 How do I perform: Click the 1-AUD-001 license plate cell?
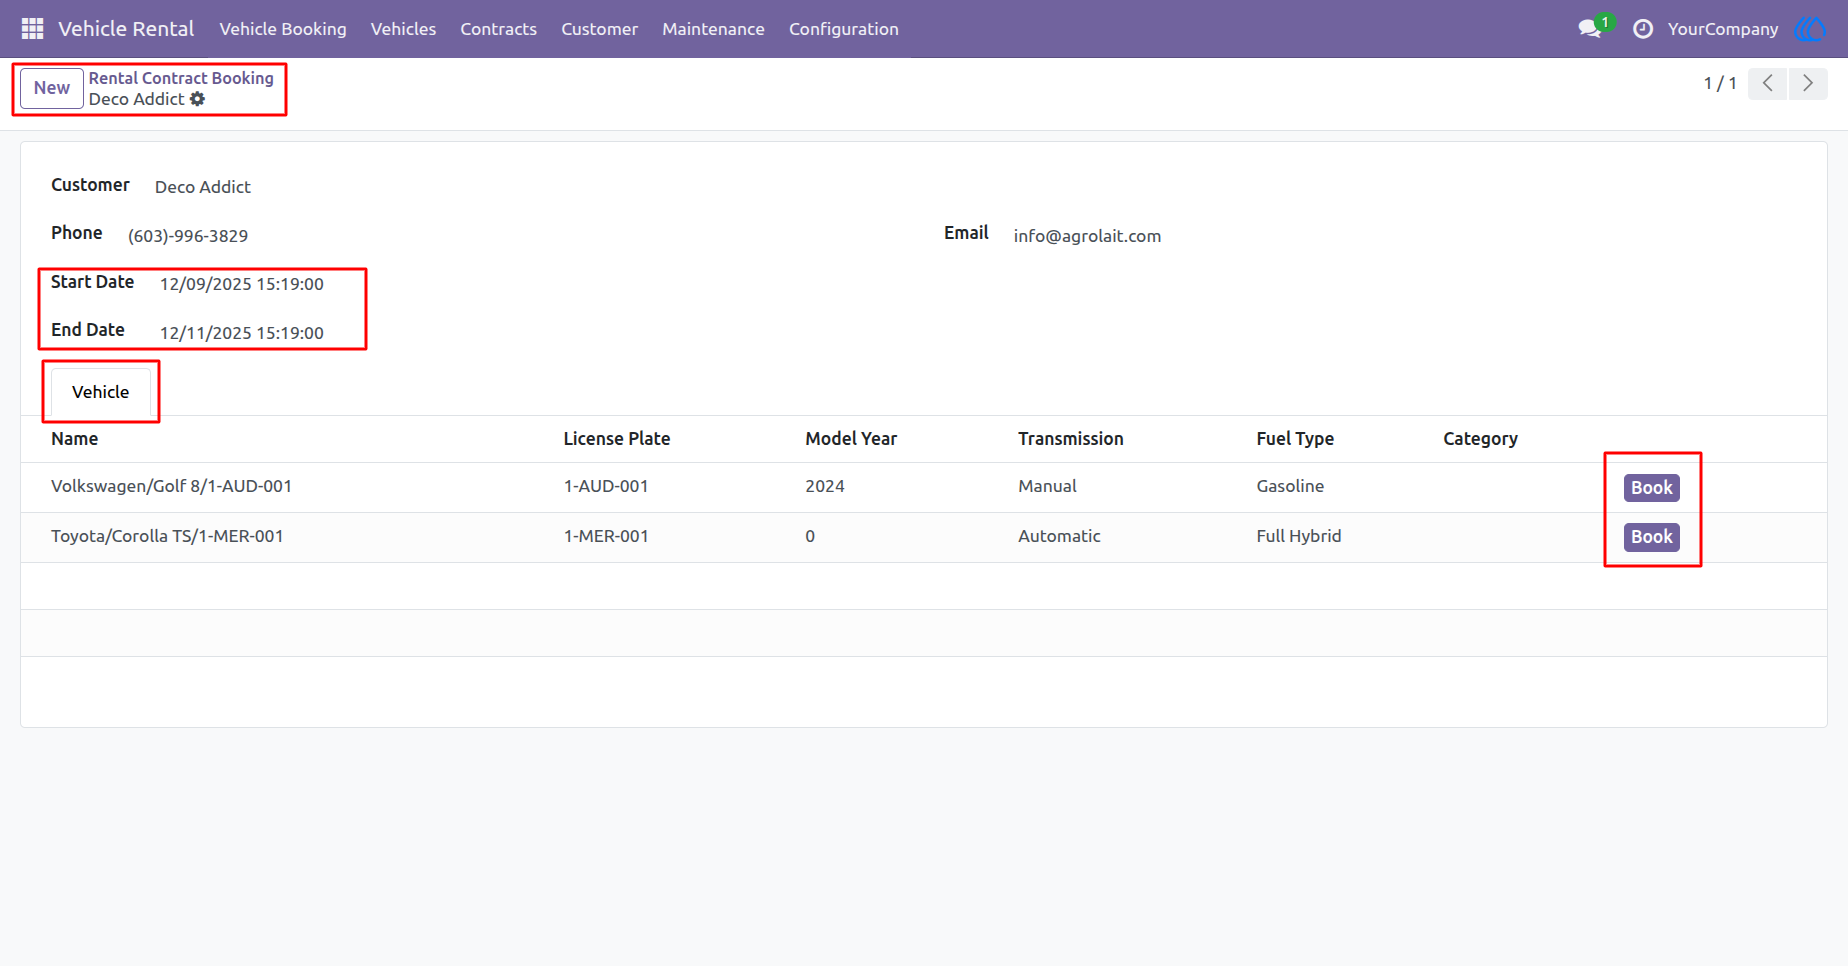pyautogui.click(x=606, y=486)
